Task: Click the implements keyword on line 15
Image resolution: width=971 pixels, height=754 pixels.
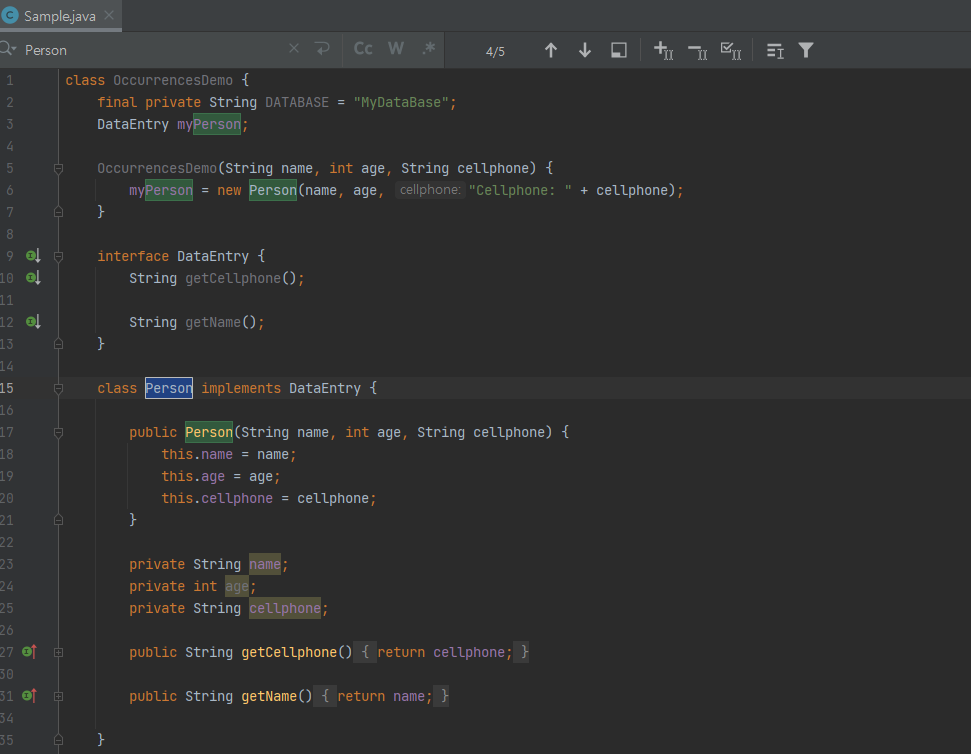Action: point(241,388)
